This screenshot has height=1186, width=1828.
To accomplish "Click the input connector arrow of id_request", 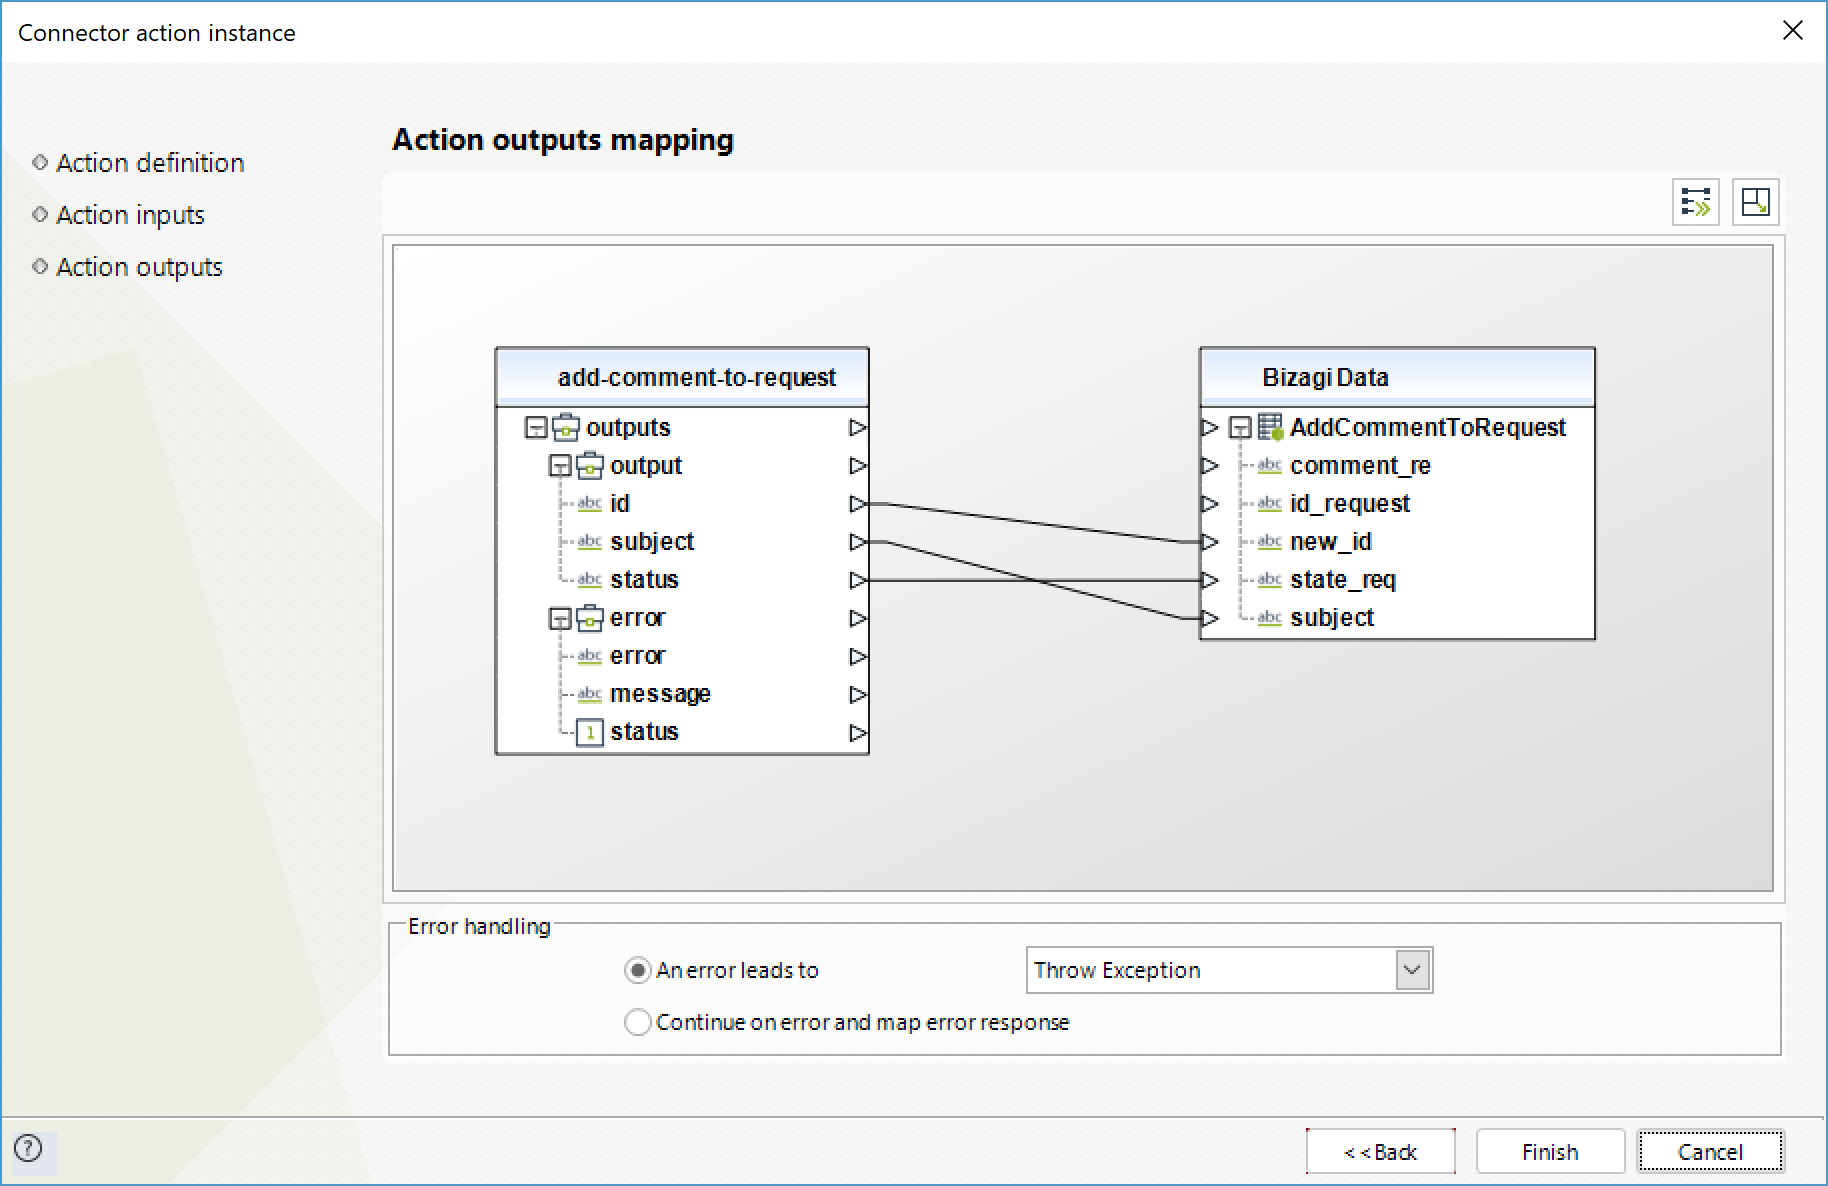I will 1210,503.
